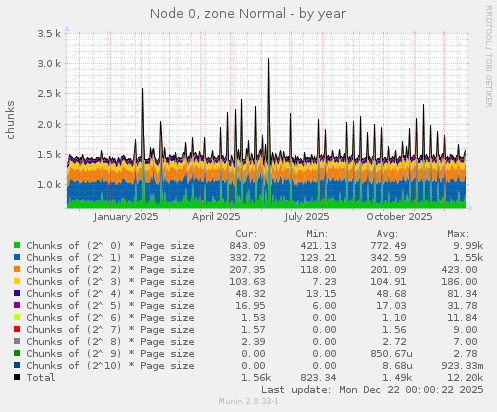Click the 'Chunks of (2^ 3) * Page size' label
The width and height of the screenshot is (497, 412).
[110, 282]
